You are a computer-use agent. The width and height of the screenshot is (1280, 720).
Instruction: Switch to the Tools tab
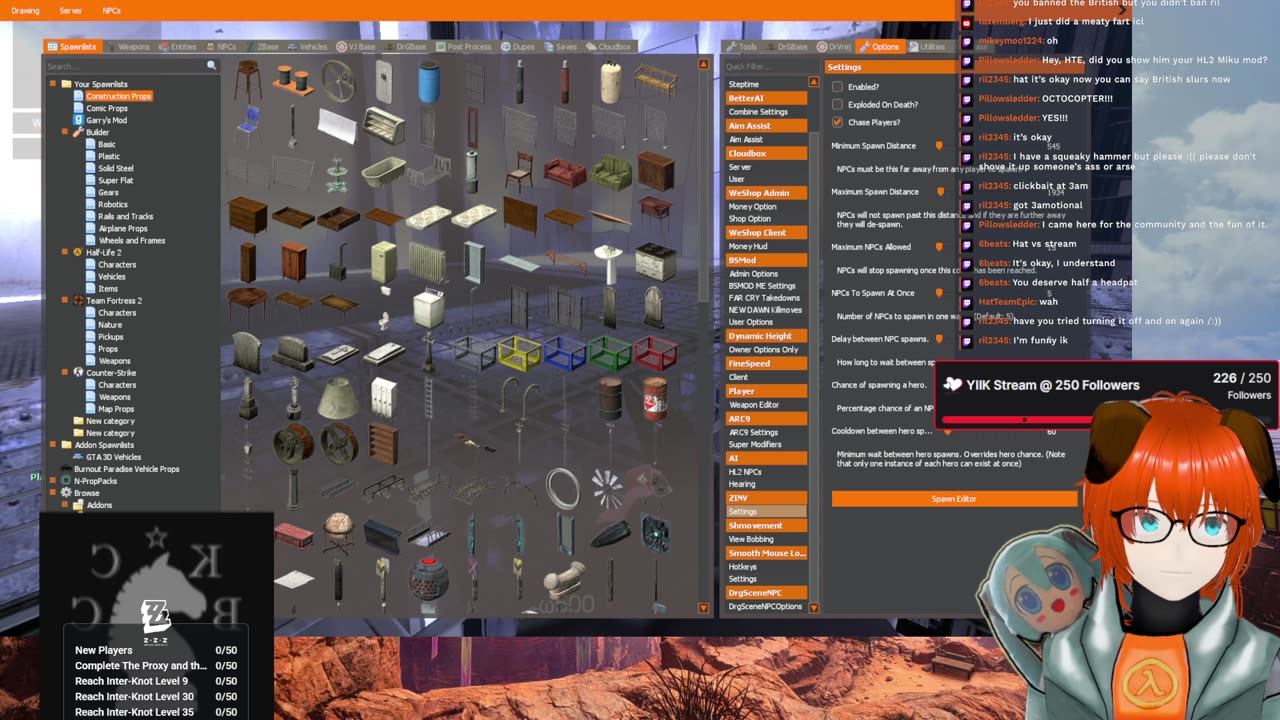coord(742,46)
